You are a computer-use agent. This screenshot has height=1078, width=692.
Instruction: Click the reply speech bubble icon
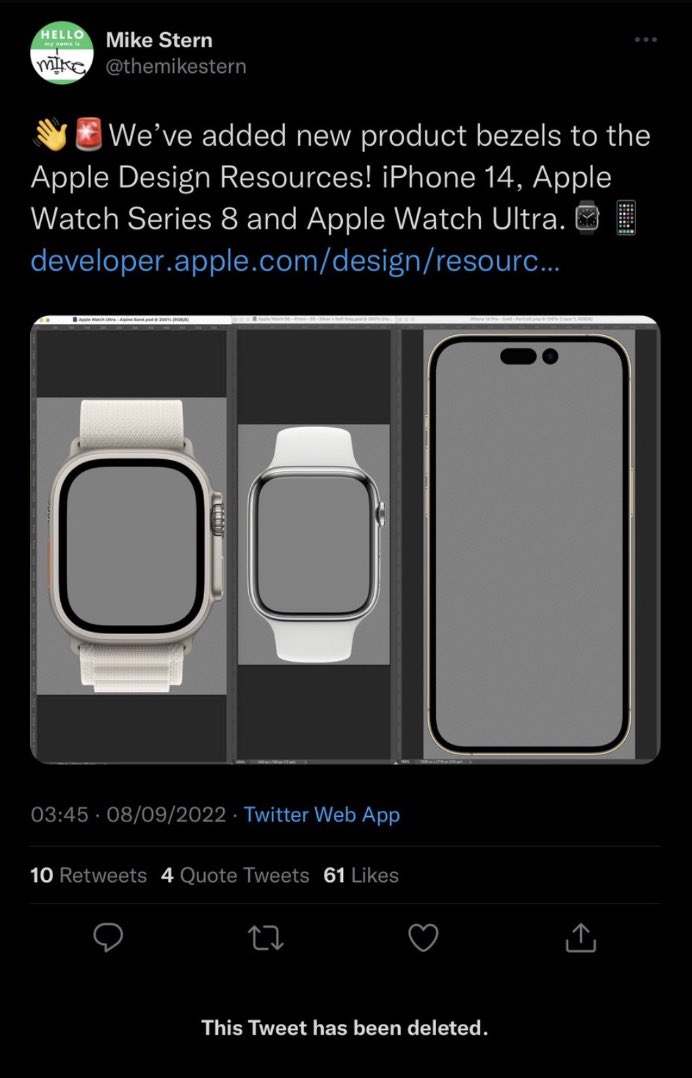point(108,937)
